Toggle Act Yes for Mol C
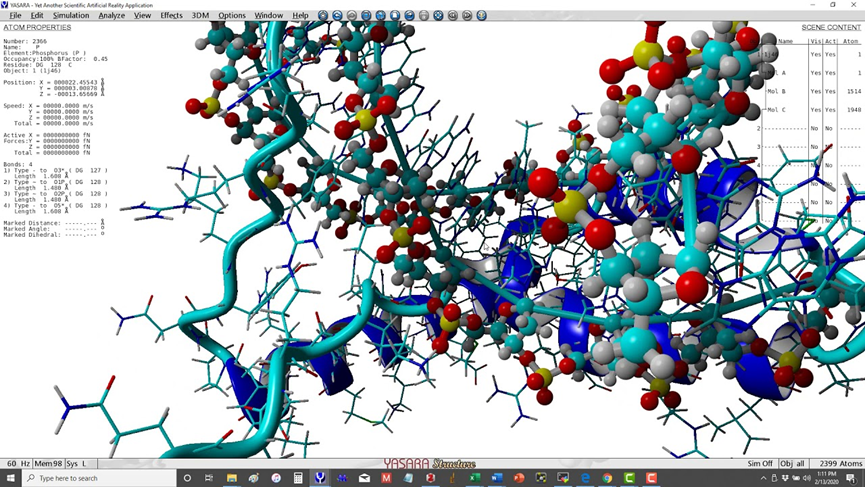This screenshot has width=865, height=487. 830,110
